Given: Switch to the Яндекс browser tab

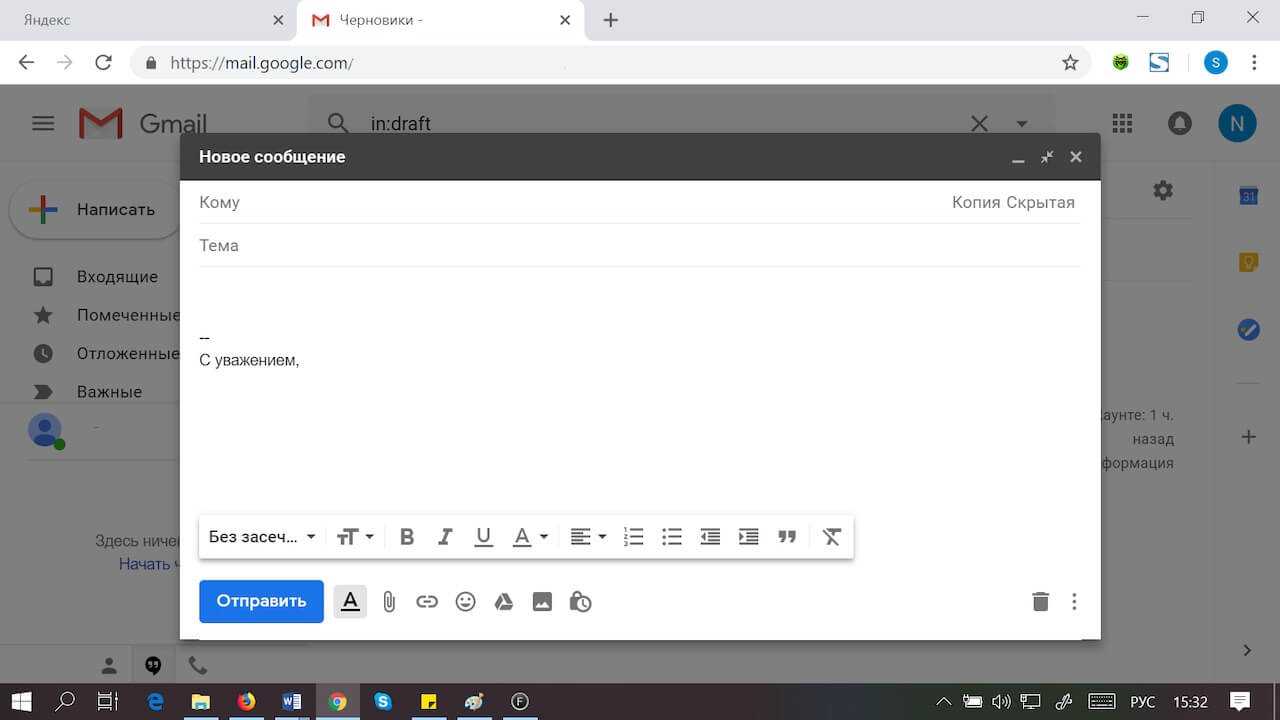Looking at the screenshot, I should click(140, 20).
